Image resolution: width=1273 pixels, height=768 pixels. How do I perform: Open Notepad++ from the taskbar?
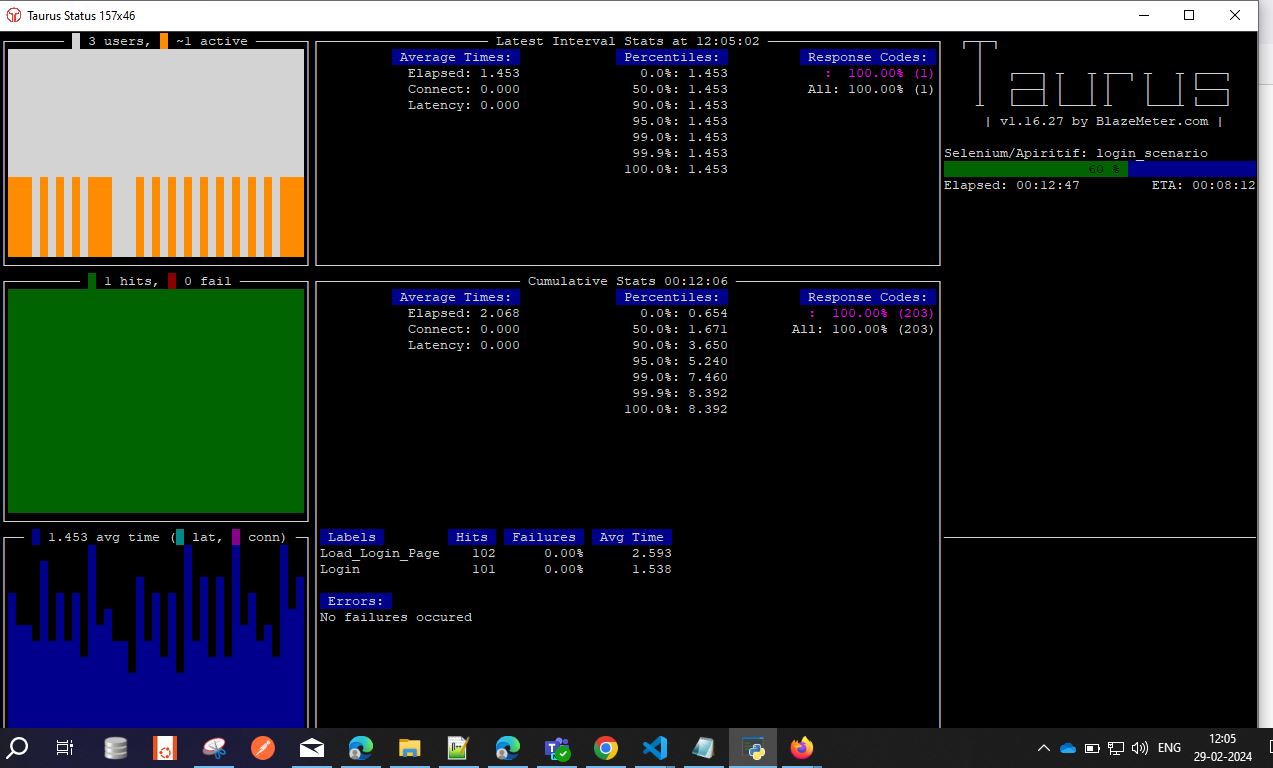click(x=458, y=748)
